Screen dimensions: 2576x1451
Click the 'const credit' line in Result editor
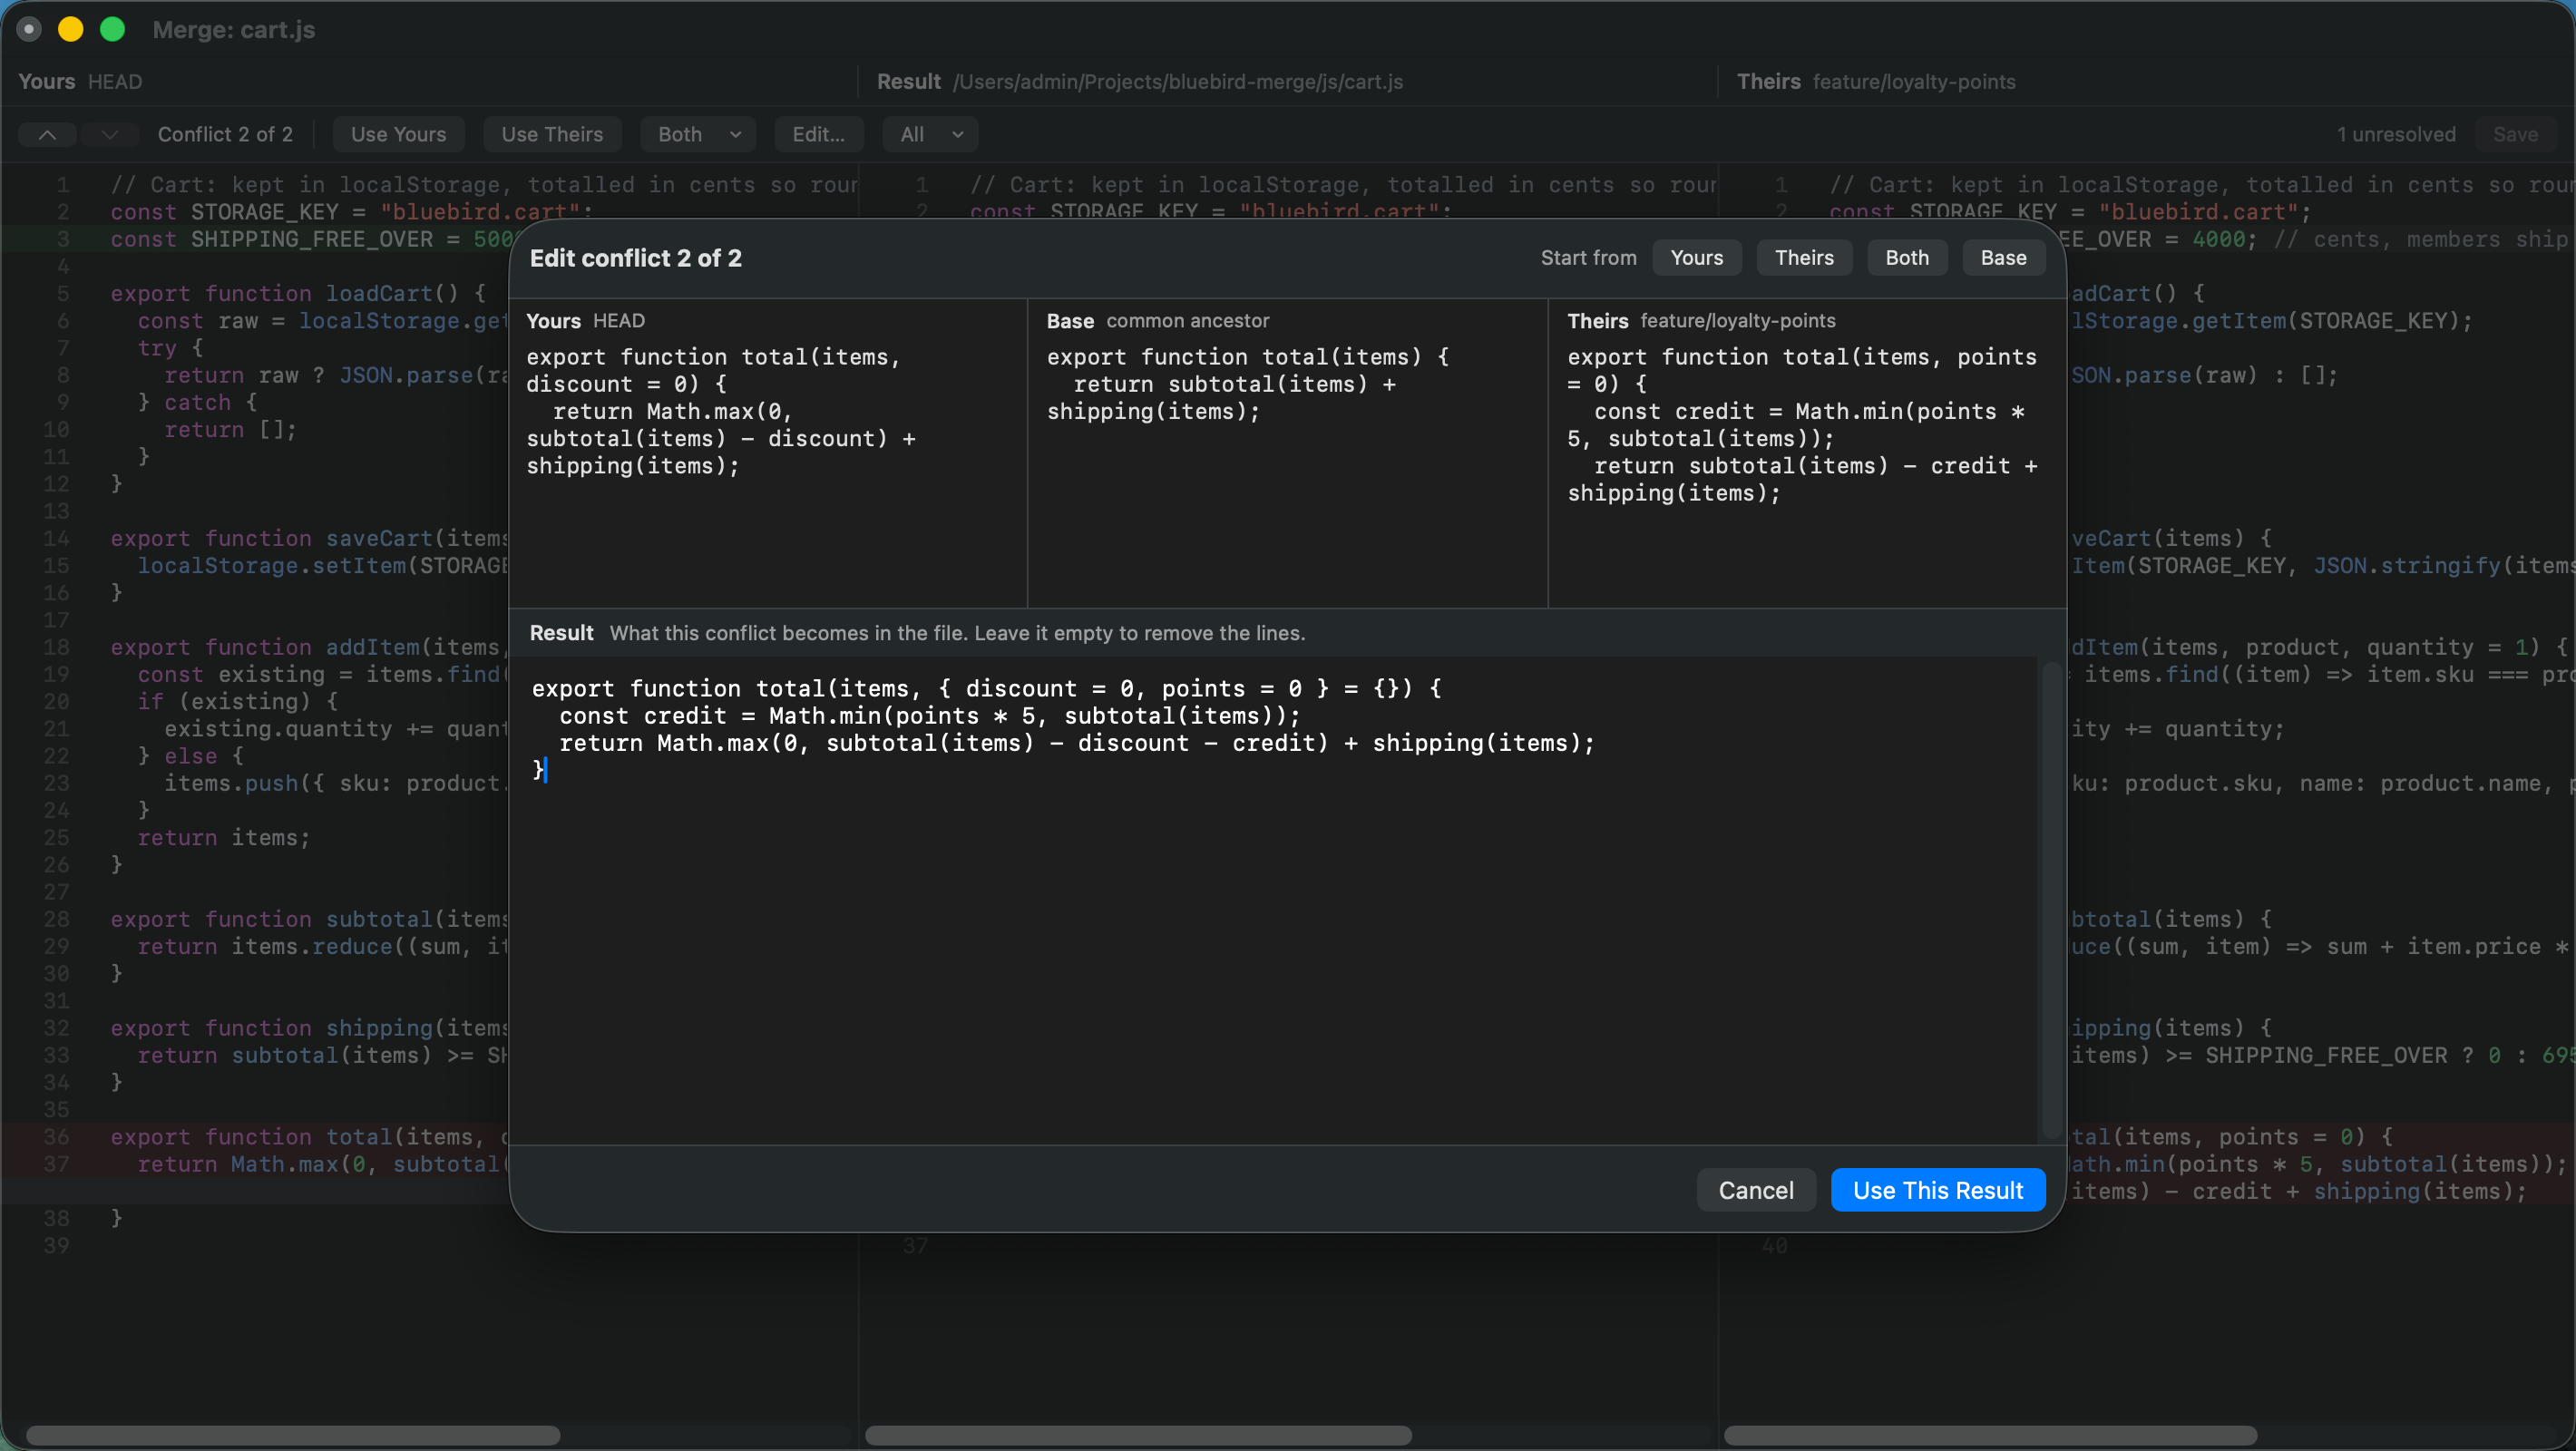(x=929, y=716)
